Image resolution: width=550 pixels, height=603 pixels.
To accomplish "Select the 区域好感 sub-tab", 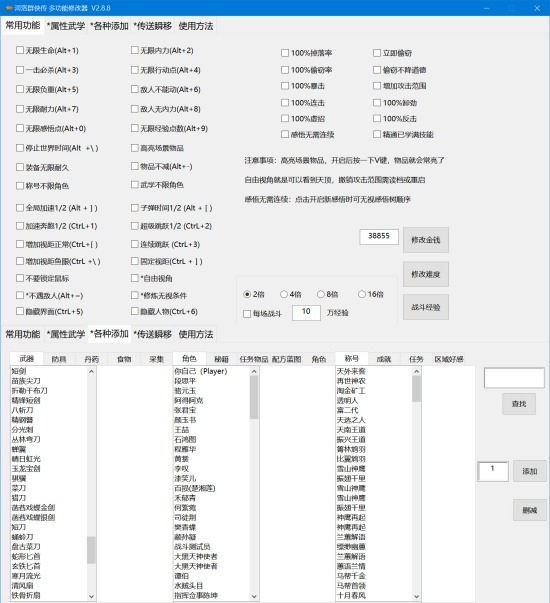I will pyautogui.click(x=449, y=359).
